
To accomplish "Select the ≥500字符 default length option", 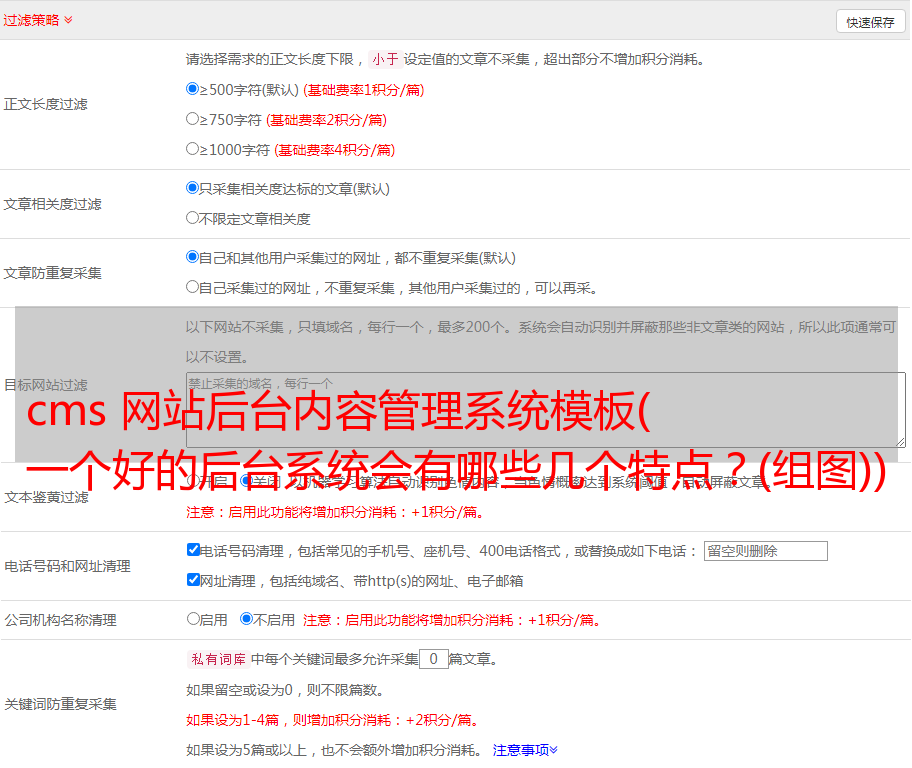I will pyautogui.click(x=193, y=89).
